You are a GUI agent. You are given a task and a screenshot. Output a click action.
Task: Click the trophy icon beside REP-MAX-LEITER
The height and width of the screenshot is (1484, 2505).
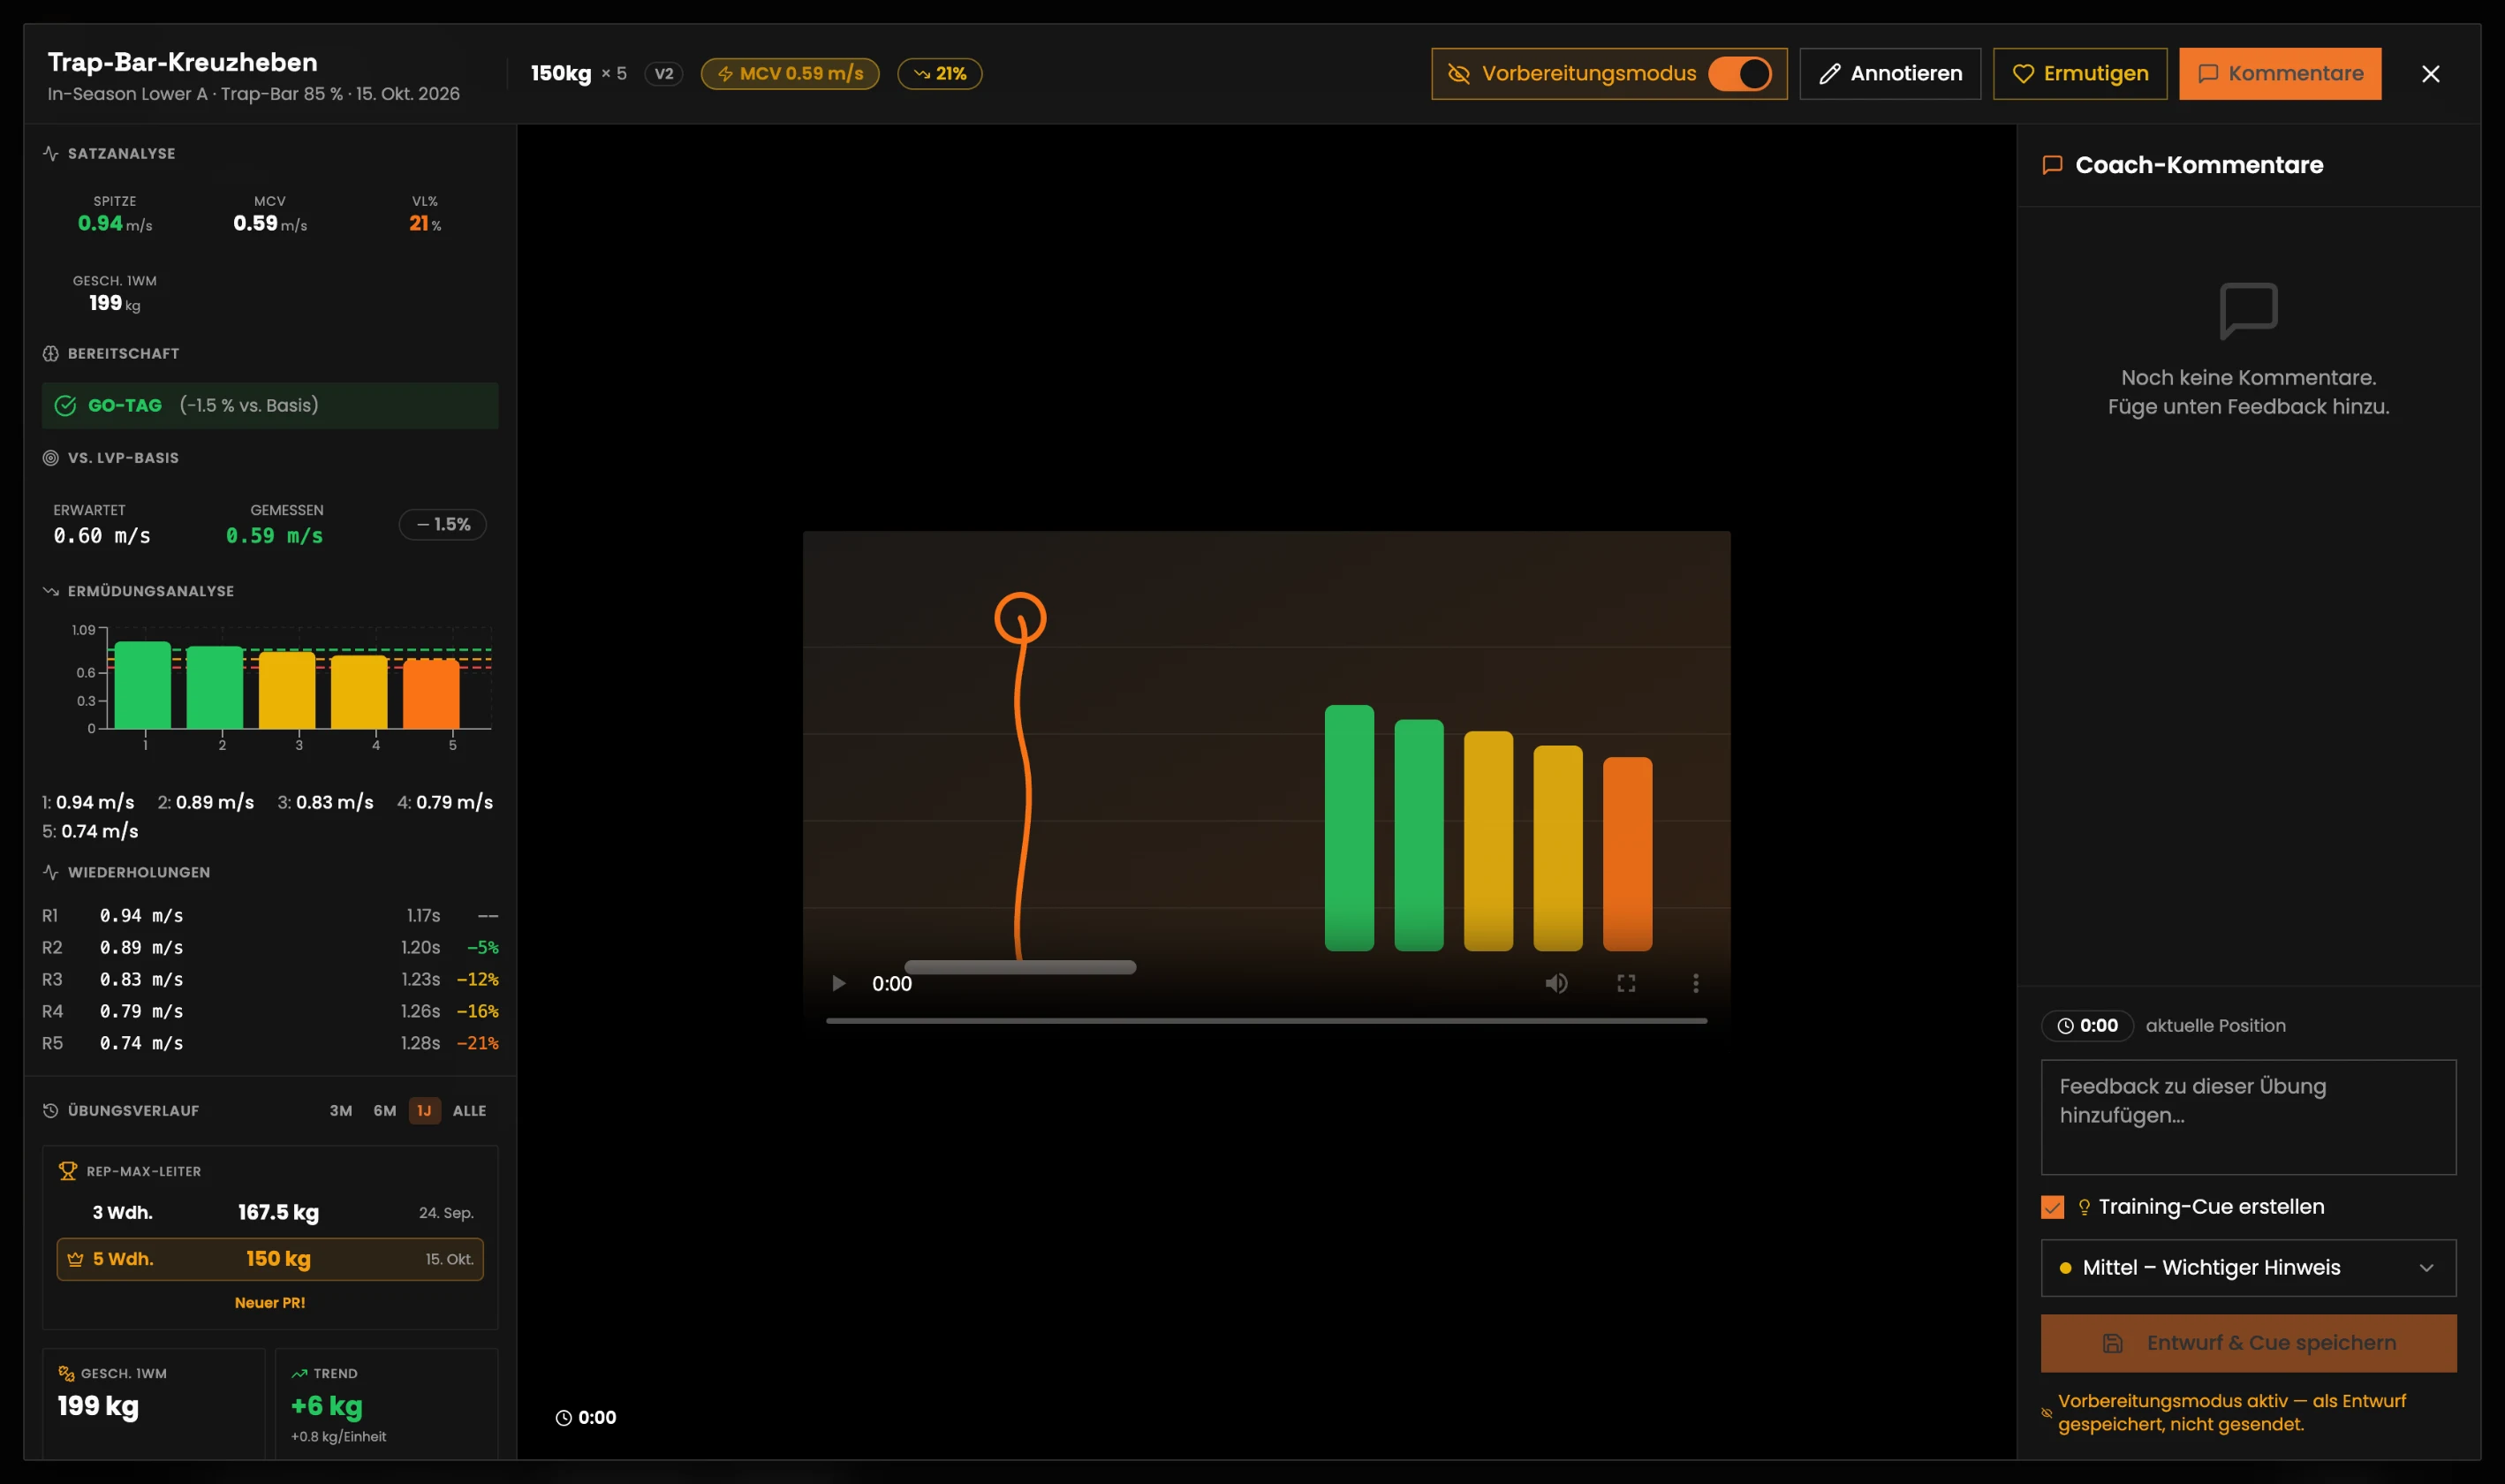pyautogui.click(x=68, y=1171)
